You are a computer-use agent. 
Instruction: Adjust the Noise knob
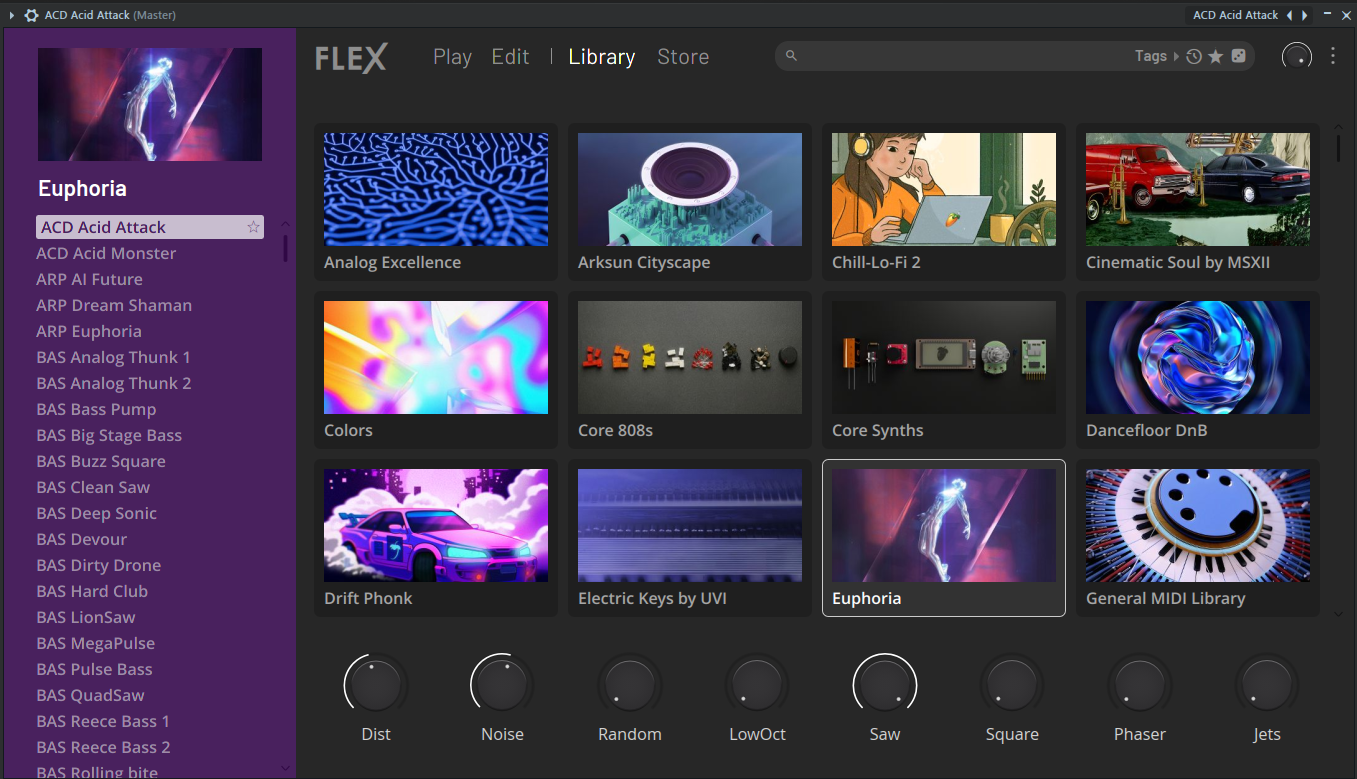point(502,685)
